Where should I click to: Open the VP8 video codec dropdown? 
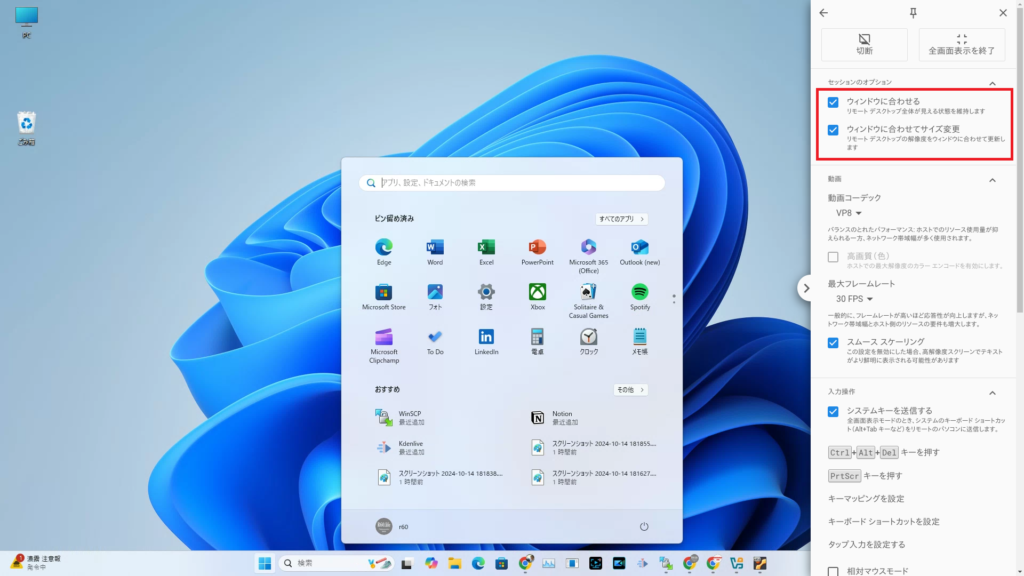coord(848,213)
